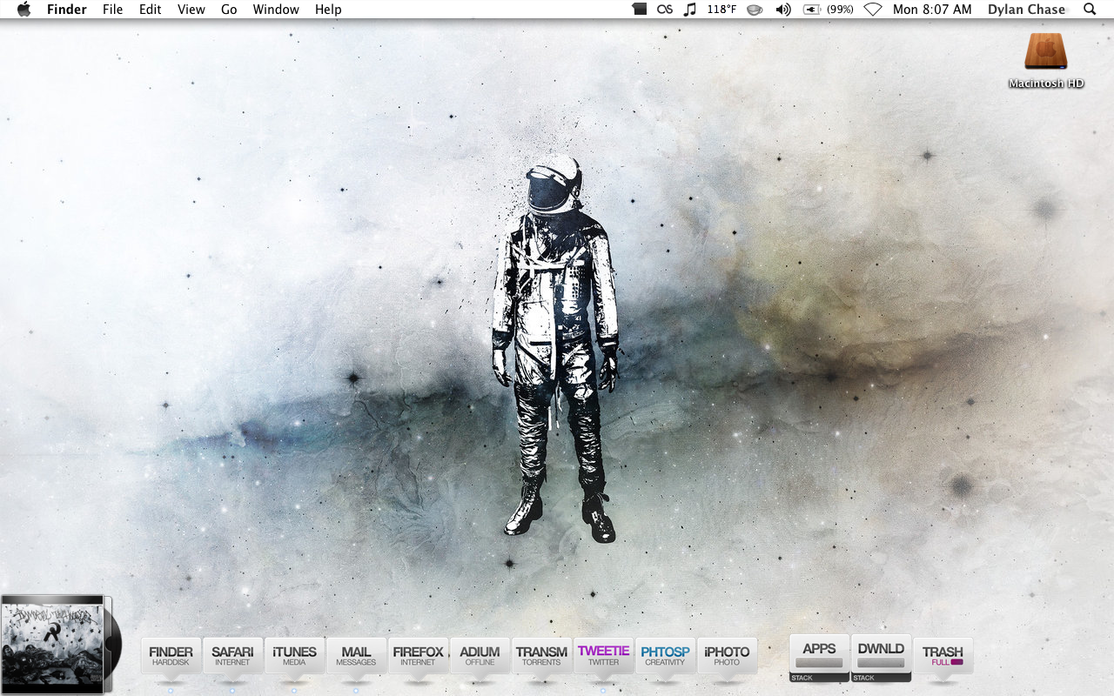This screenshot has height=696, width=1114.
Task: Click the dark square menu bar icon
Action: click(x=639, y=9)
